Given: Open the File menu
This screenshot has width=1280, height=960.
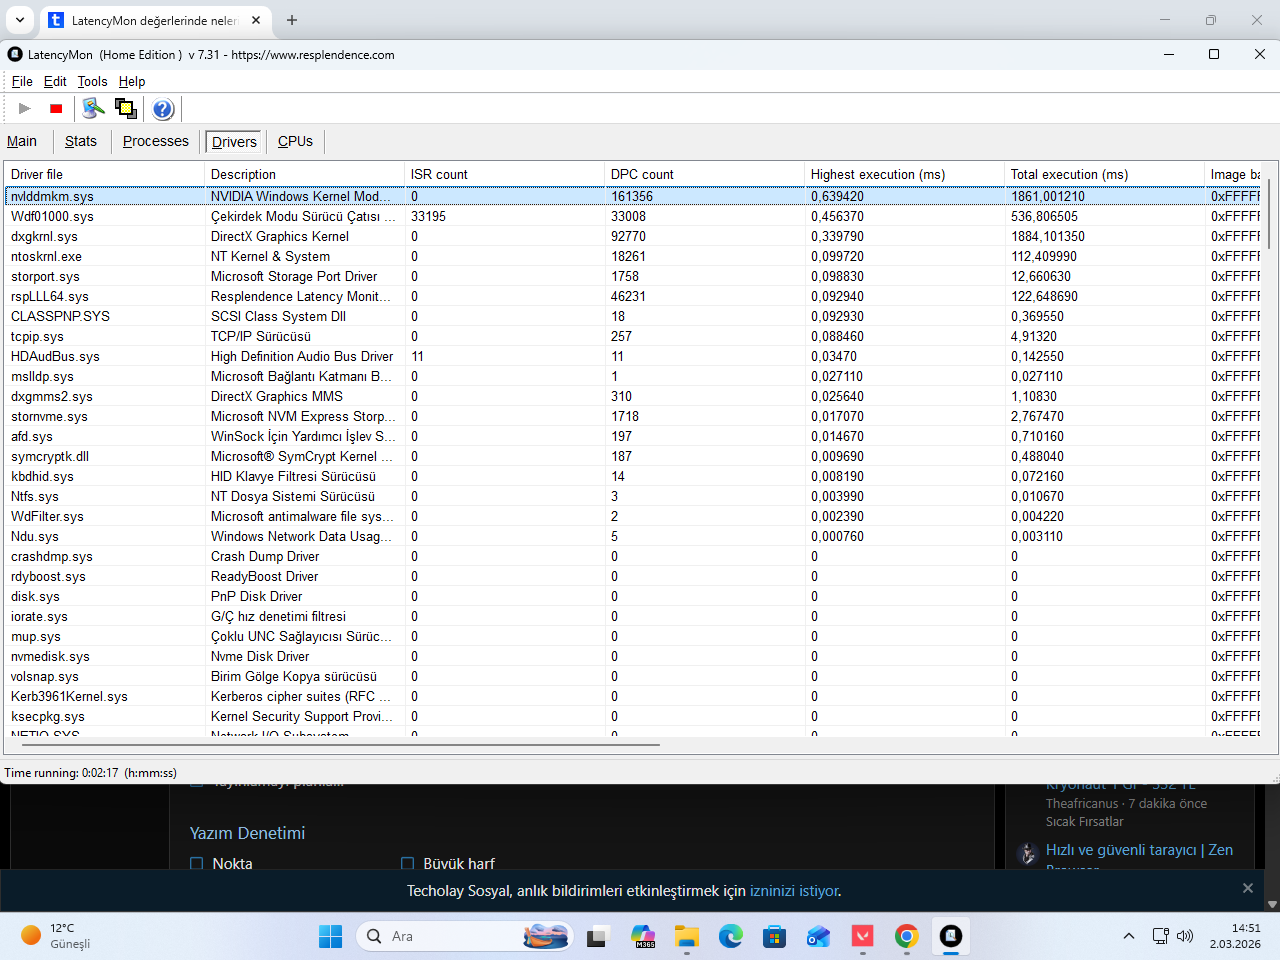Looking at the screenshot, I should pyautogui.click(x=22, y=81).
